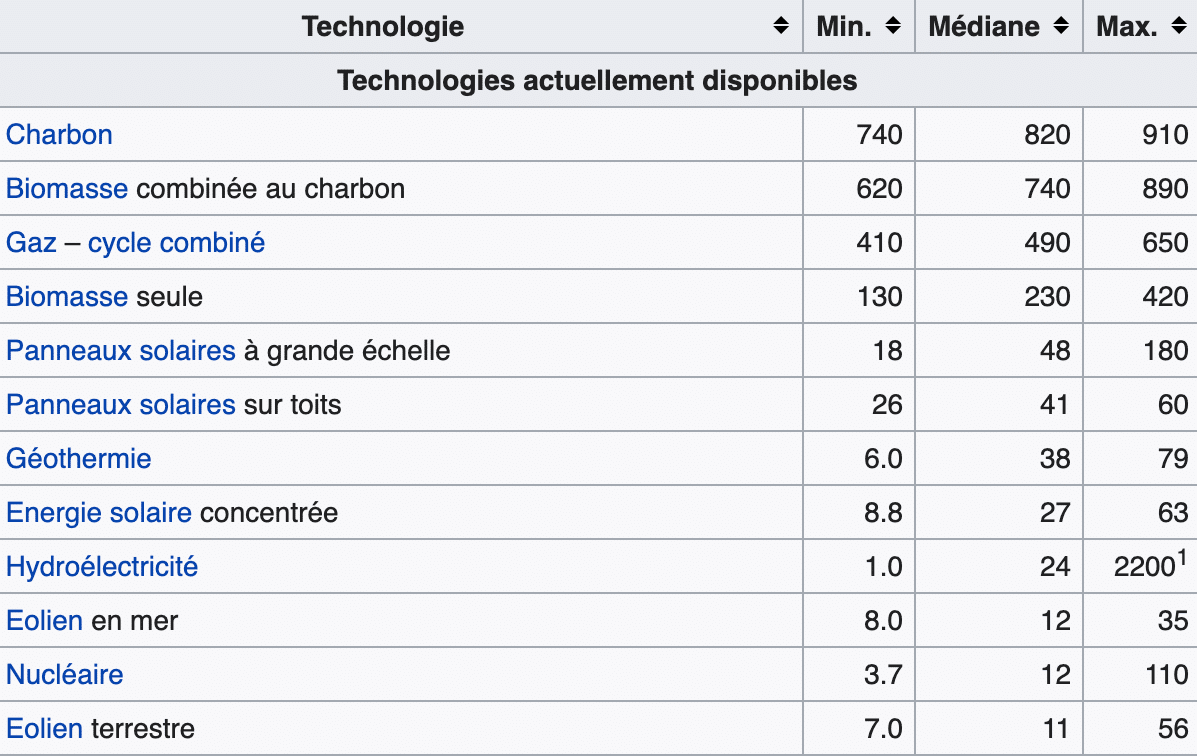Open Eolien link in the en mer row

[x=44, y=621]
